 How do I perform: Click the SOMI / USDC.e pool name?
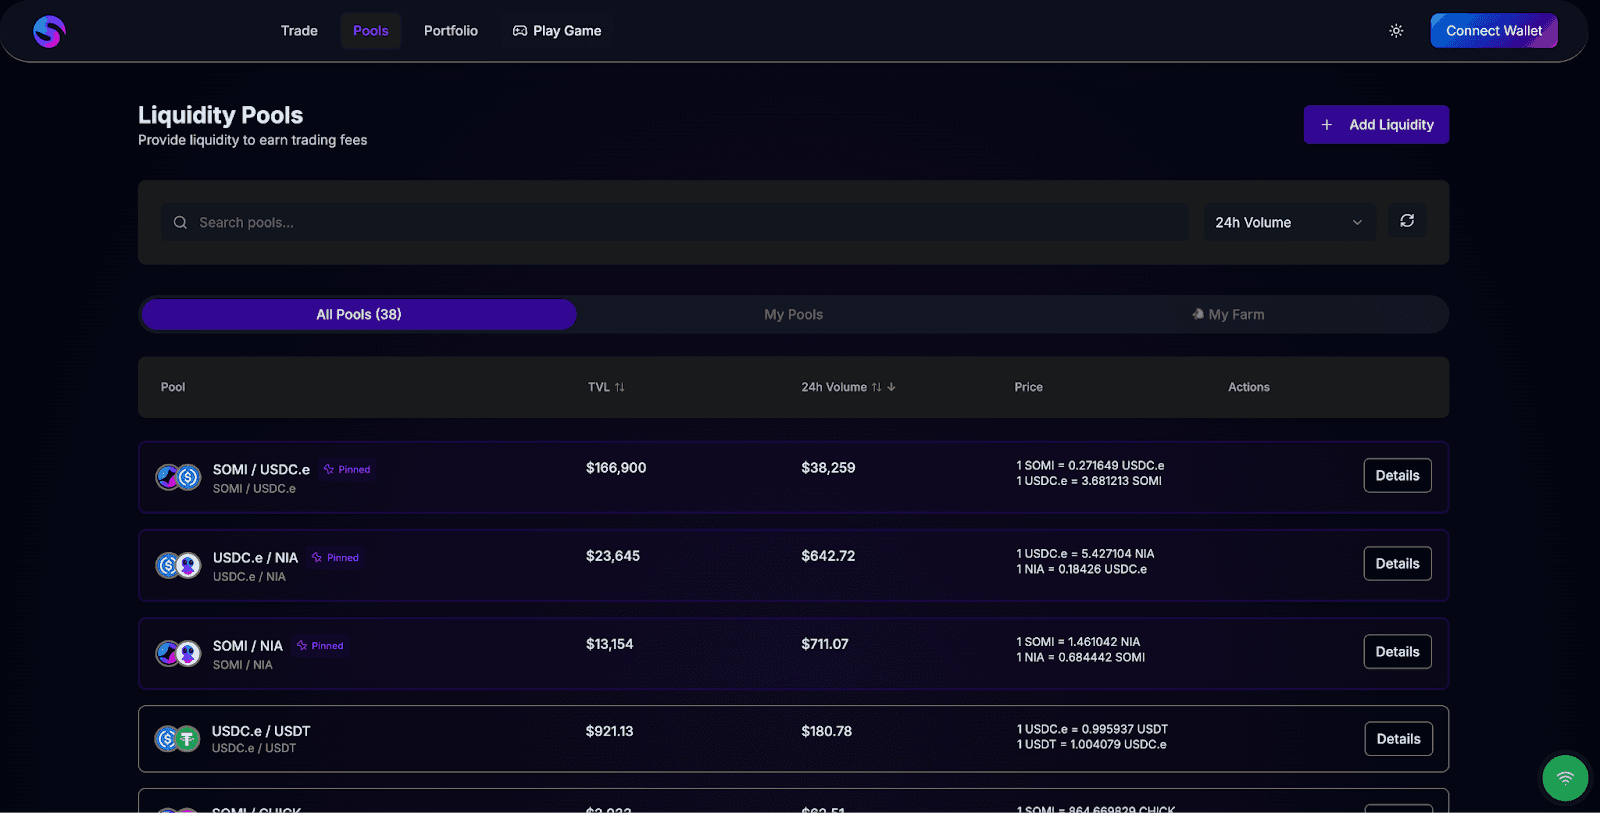point(261,469)
